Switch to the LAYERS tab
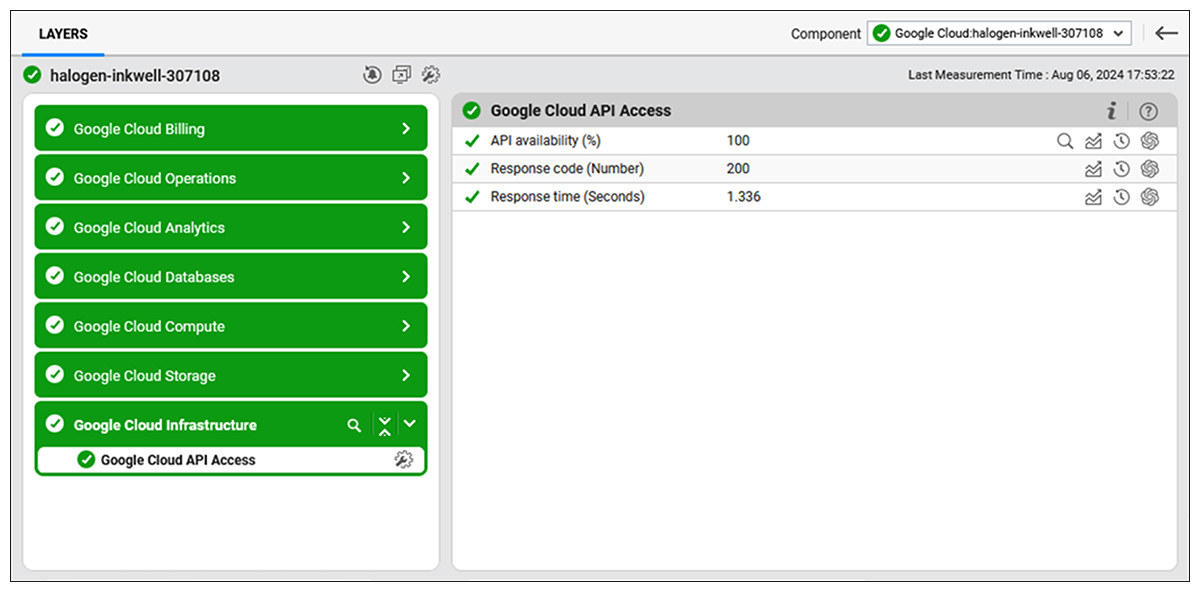This screenshot has width=1200, height=592. click(x=63, y=34)
